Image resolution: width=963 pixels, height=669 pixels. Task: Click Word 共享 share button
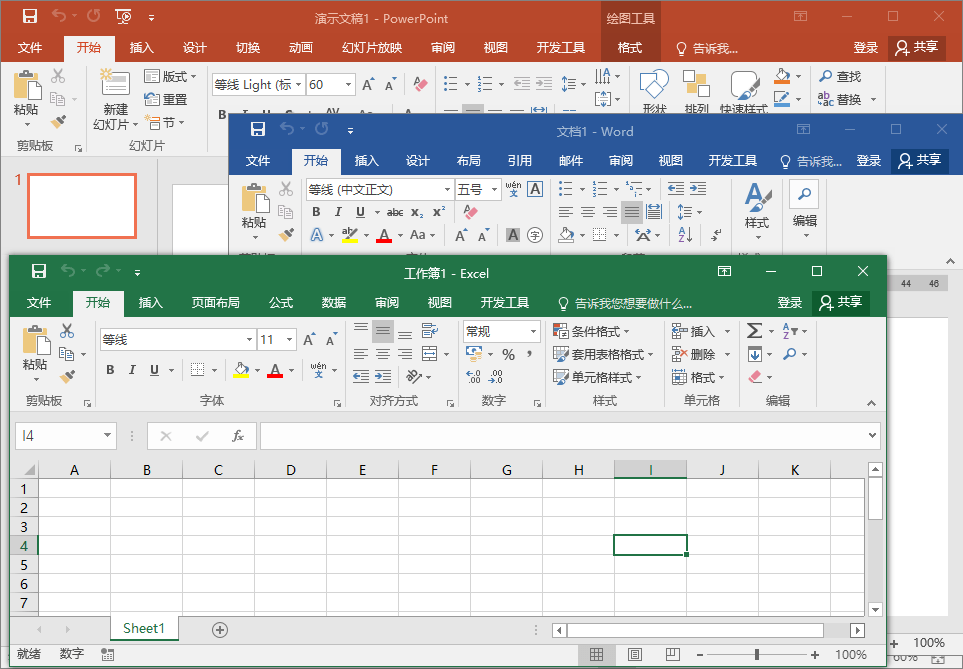pos(919,161)
